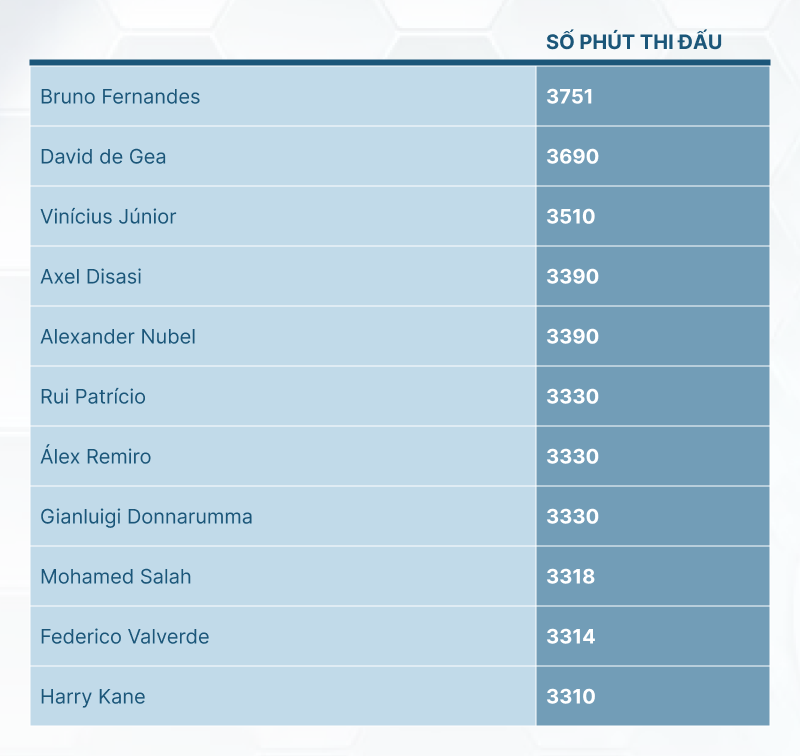
Task: Select Harry Kane in the list
Action: (x=93, y=697)
